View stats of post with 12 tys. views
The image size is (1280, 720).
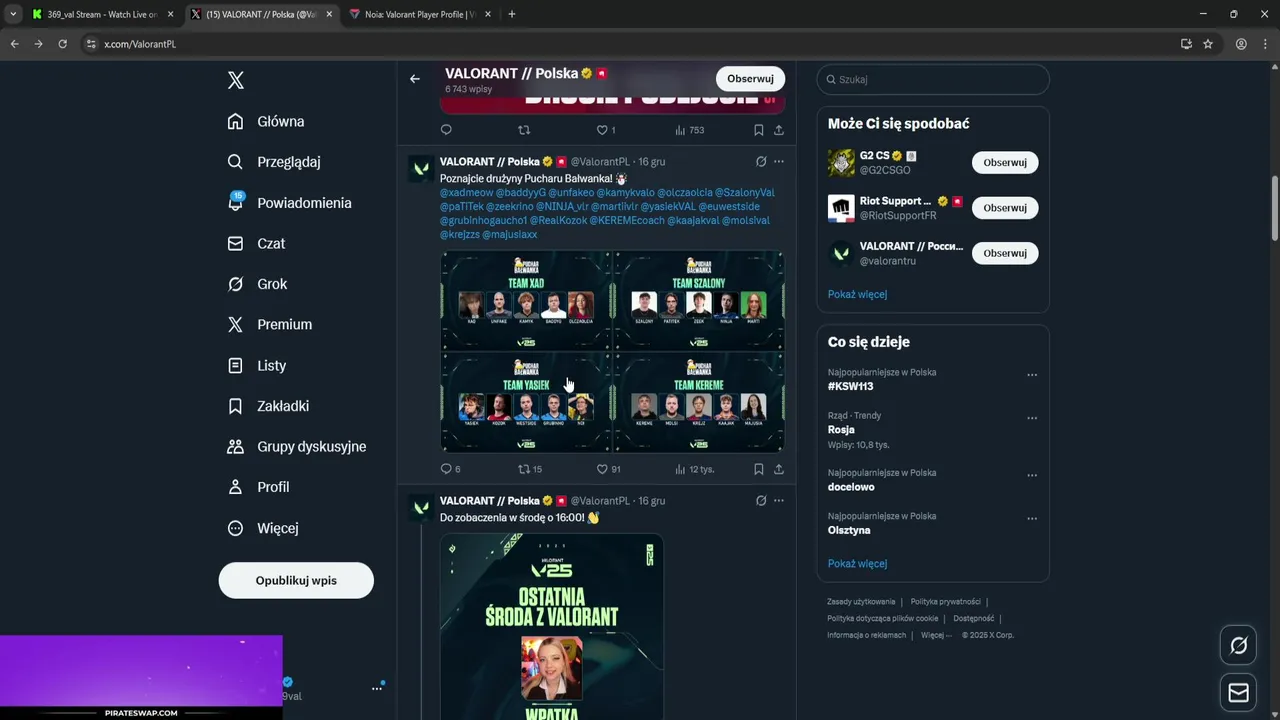coord(694,469)
